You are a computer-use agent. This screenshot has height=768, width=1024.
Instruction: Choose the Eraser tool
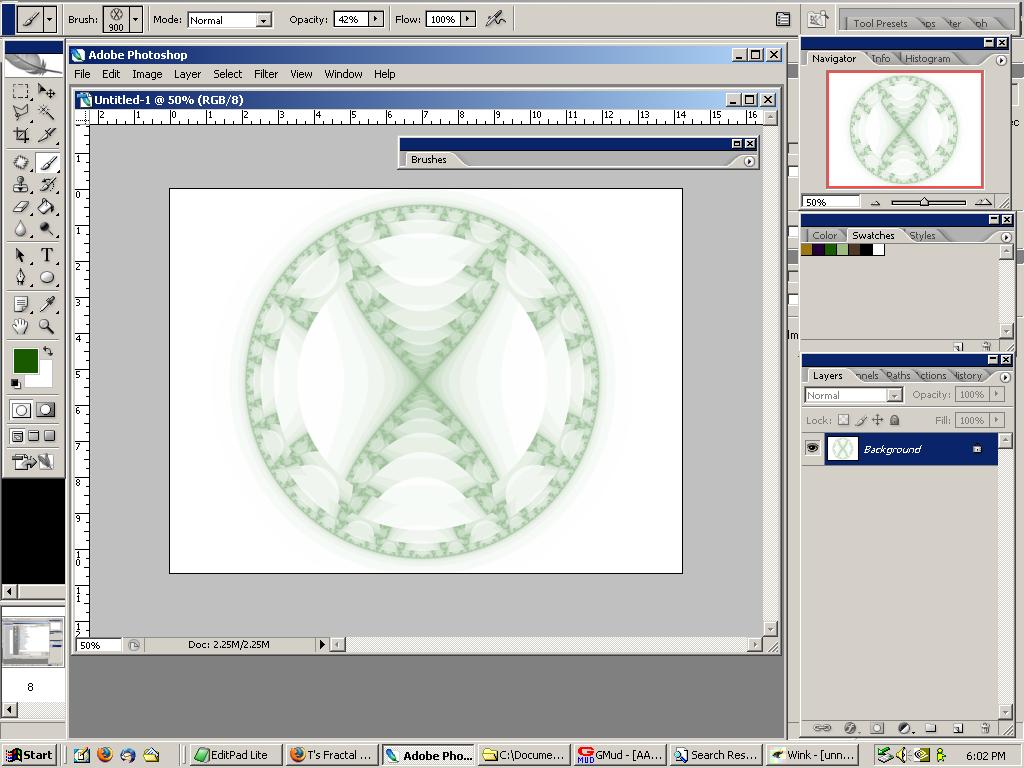[20, 207]
